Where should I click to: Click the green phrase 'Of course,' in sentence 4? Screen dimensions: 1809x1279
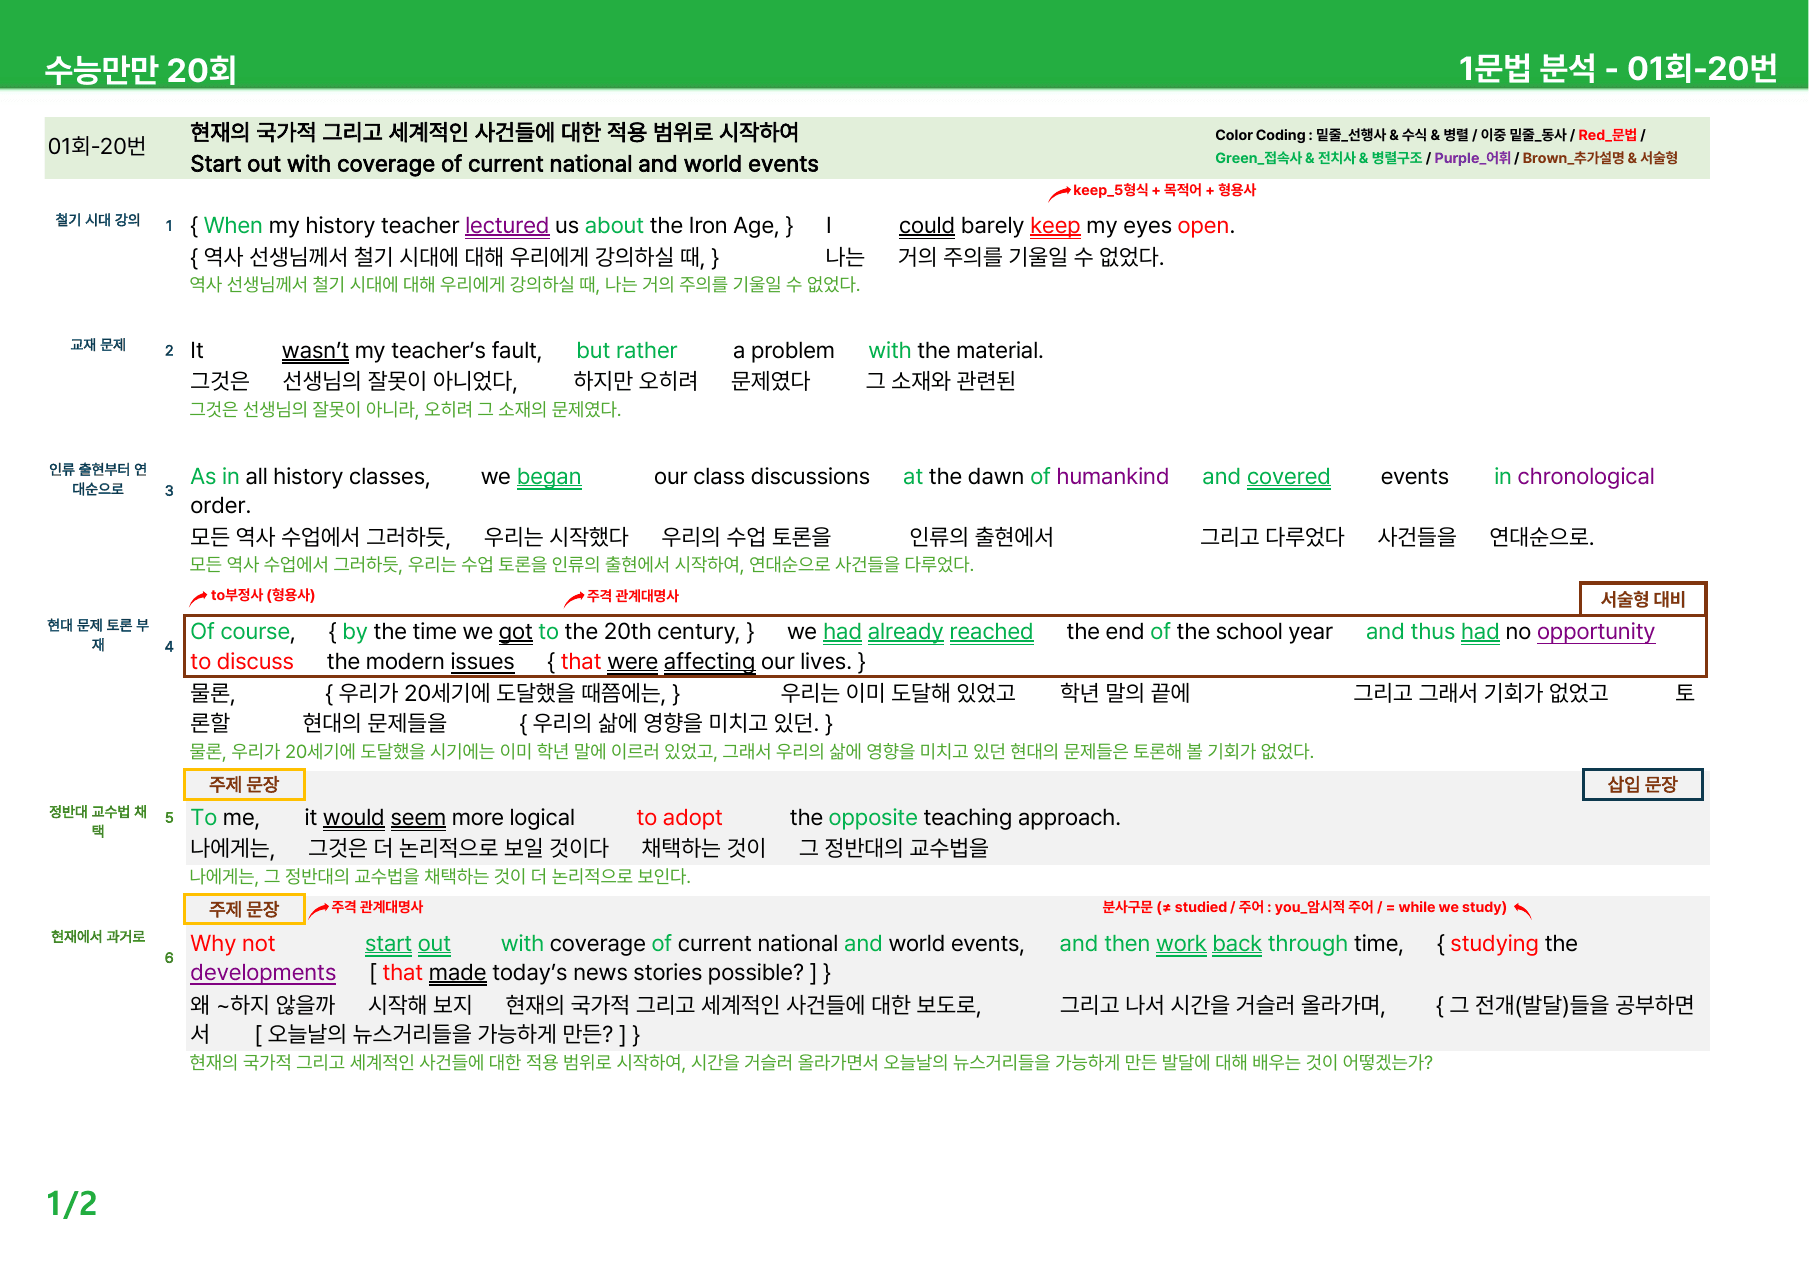point(242,632)
